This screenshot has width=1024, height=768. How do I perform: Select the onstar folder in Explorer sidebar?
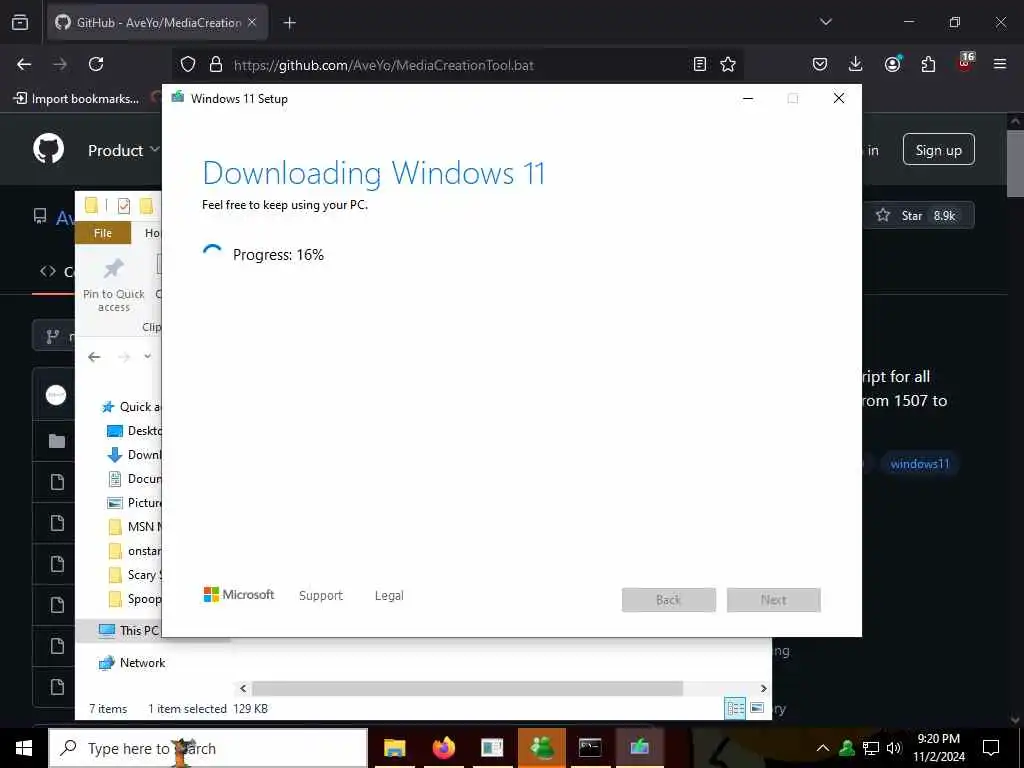pyautogui.click(x=134, y=551)
